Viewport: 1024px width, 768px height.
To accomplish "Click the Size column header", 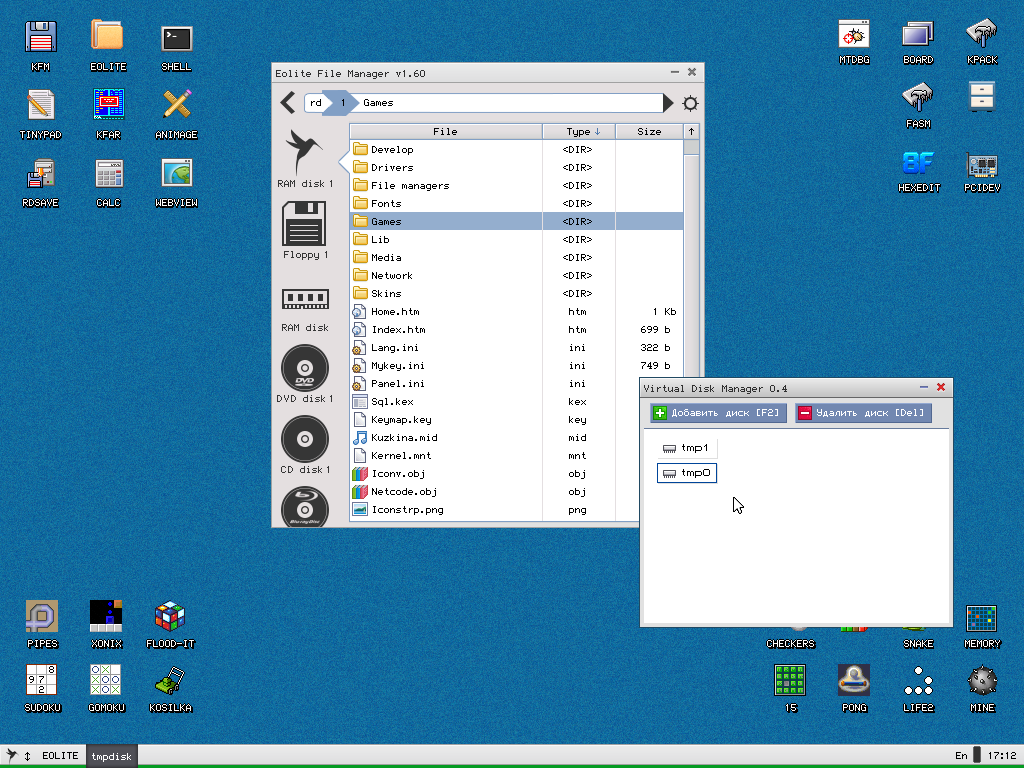I will point(649,131).
